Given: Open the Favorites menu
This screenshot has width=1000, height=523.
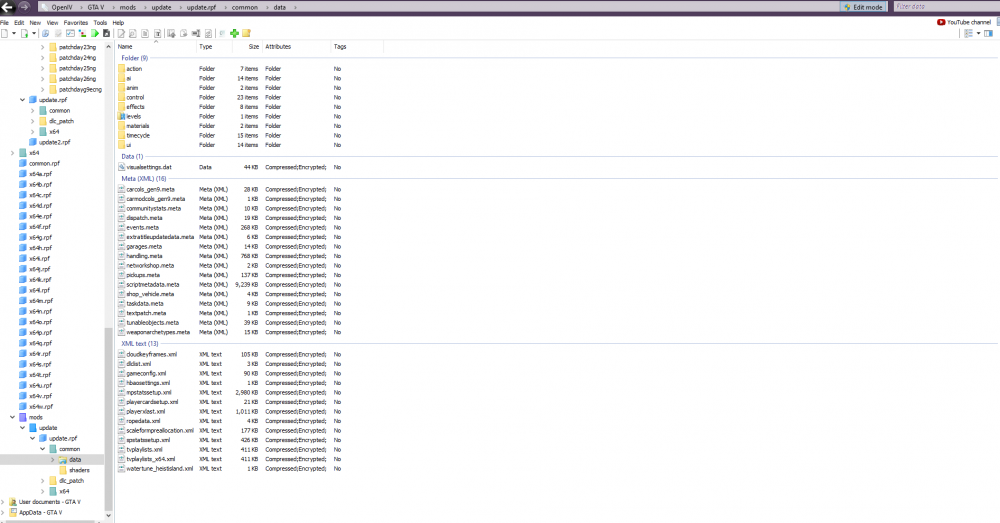Looking at the screenshot, I should tap(76, 22).
